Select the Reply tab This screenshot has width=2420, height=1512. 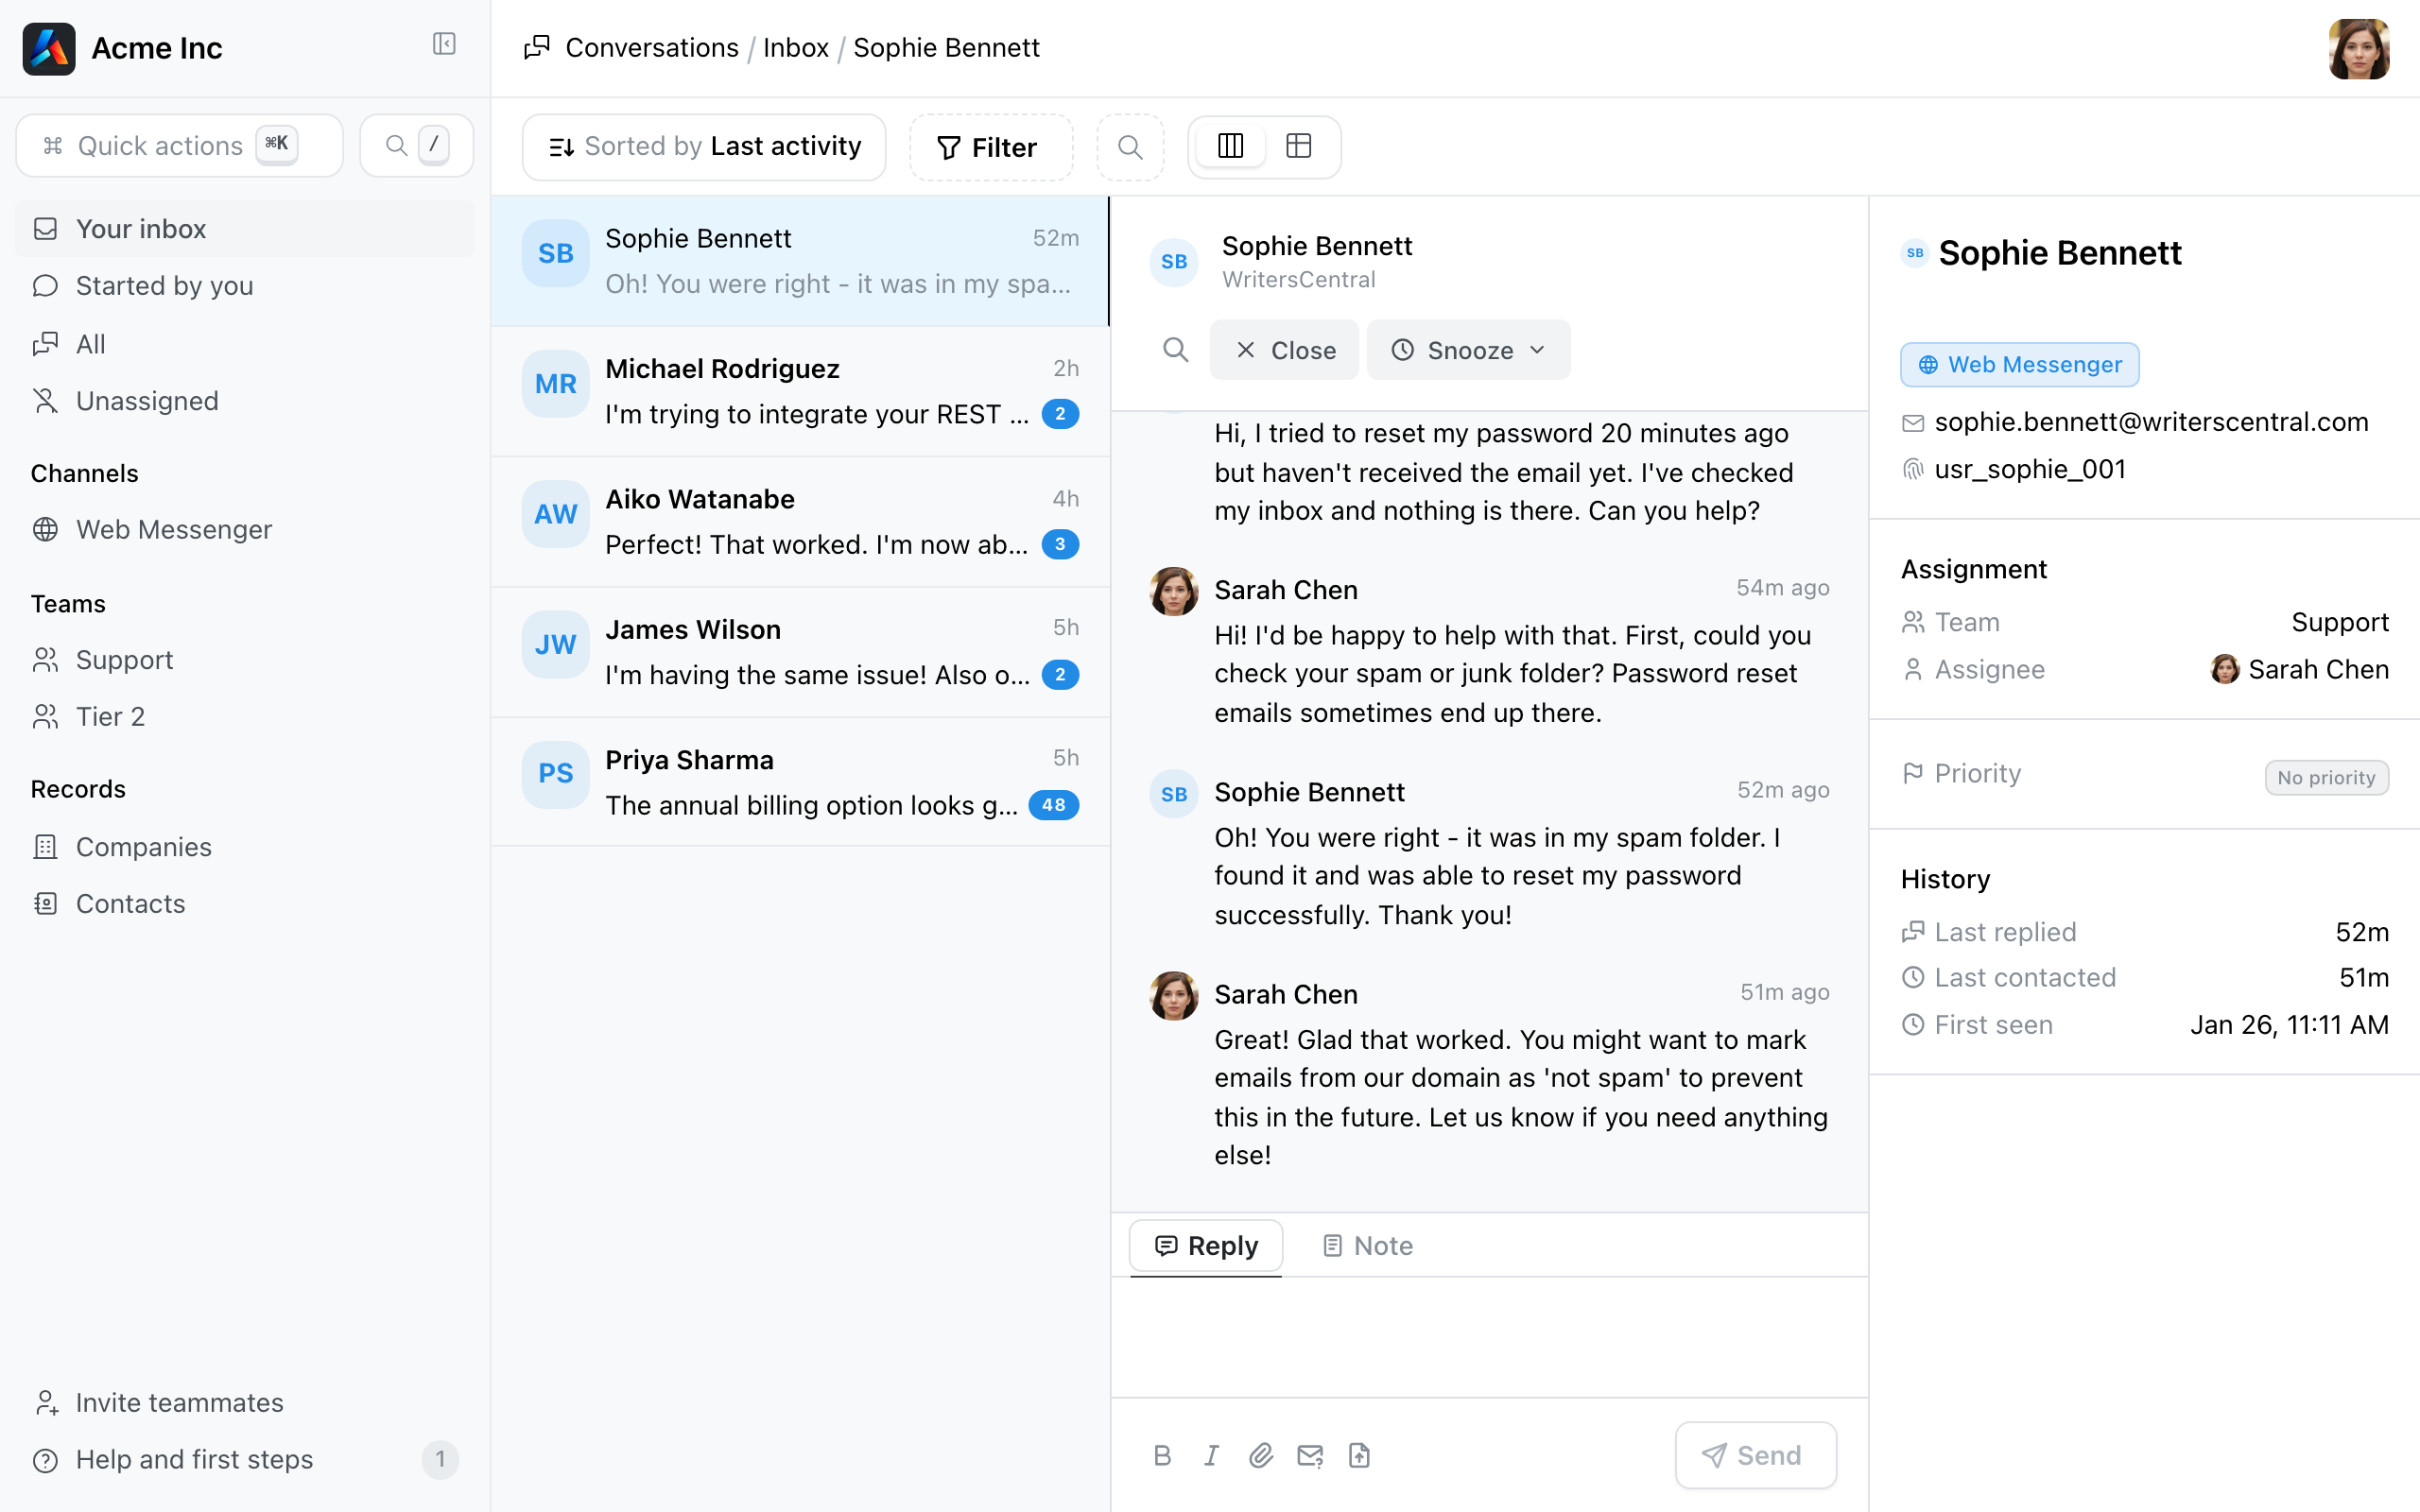pyautogui.click(x=1206, y=1246)
